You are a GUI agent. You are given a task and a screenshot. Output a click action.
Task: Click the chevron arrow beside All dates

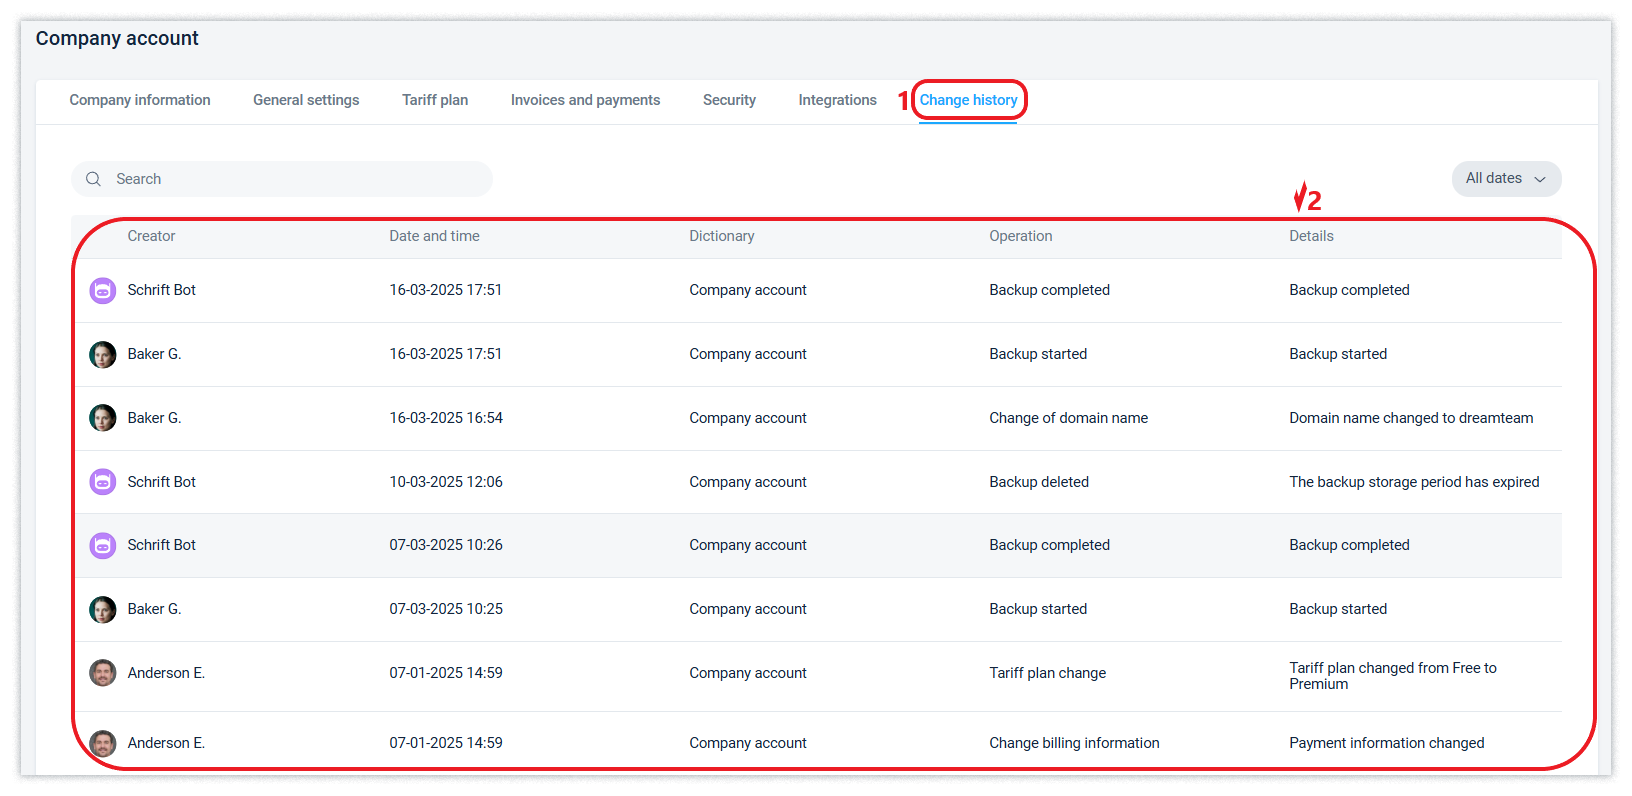coord(1540,180)
